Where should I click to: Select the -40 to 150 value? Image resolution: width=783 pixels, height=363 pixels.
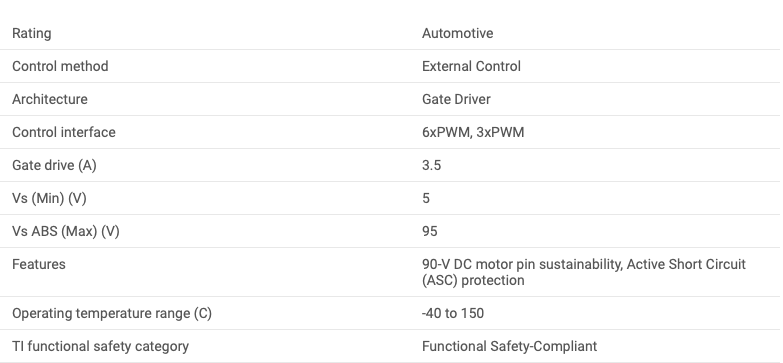452,313
